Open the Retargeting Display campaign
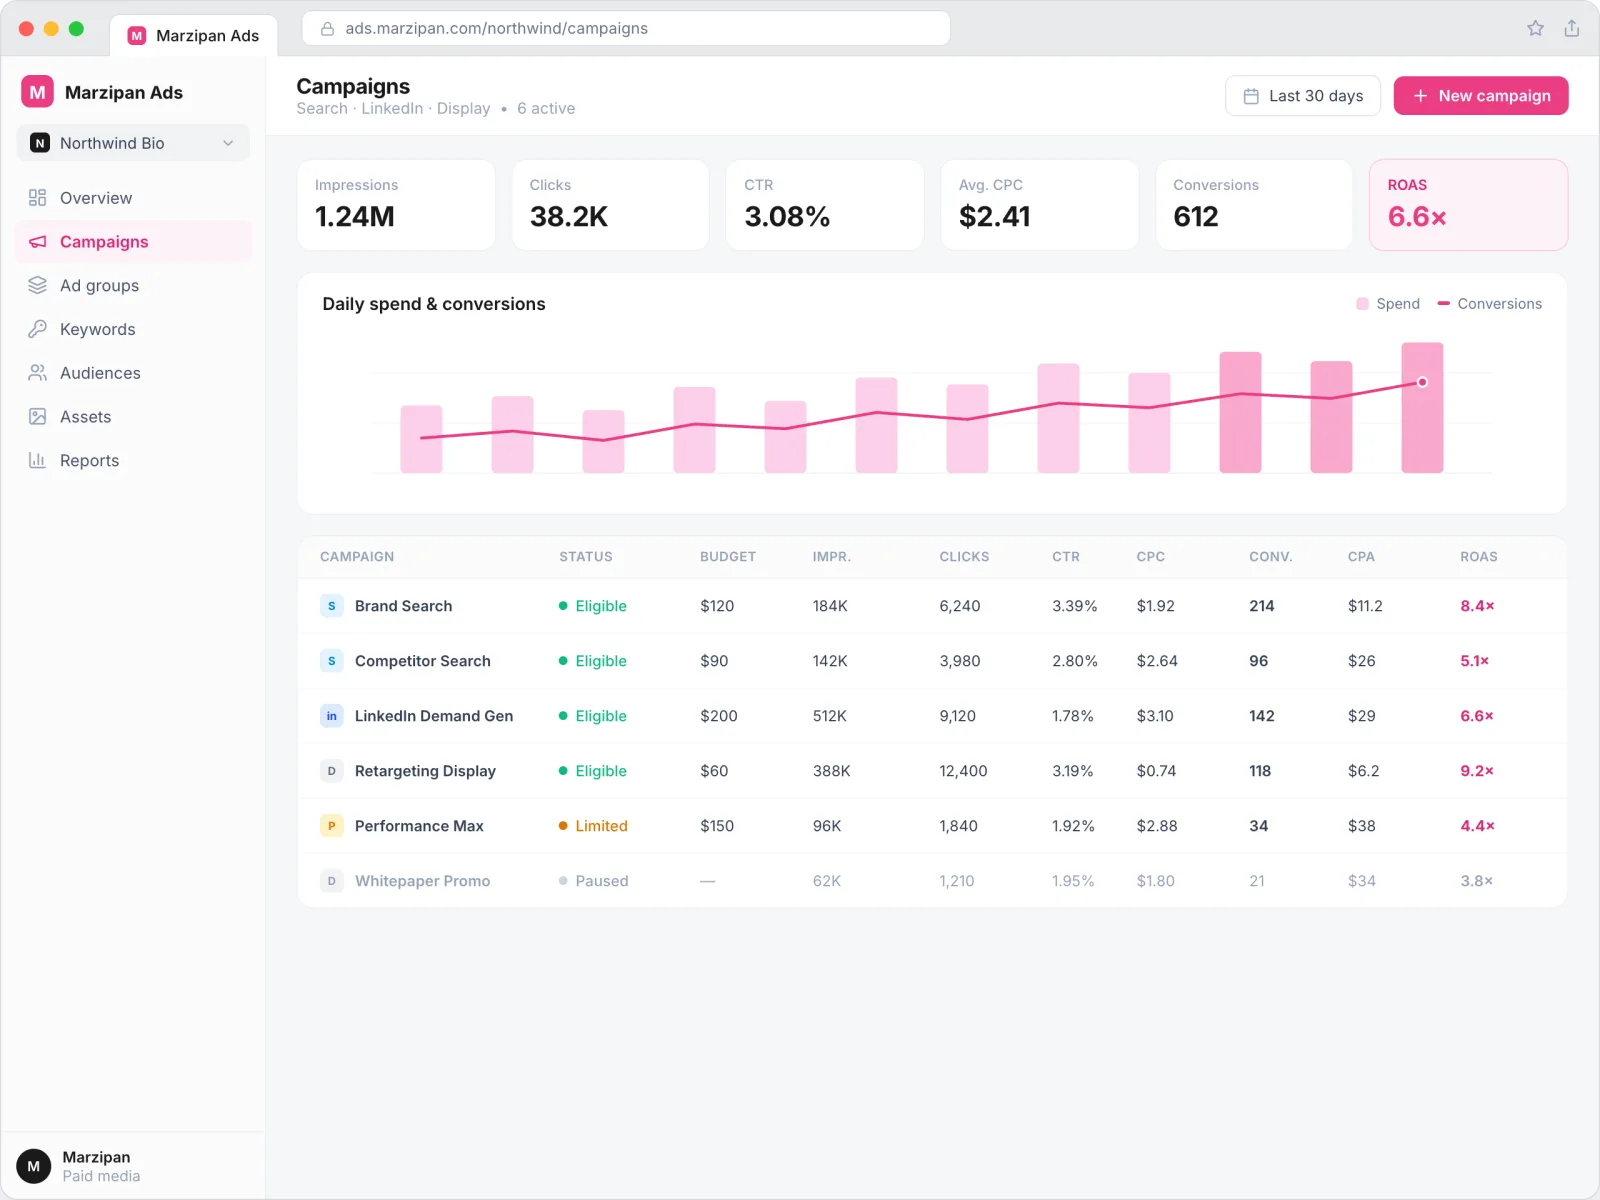The image size is (1600, 1200). [x=425, y=771]
